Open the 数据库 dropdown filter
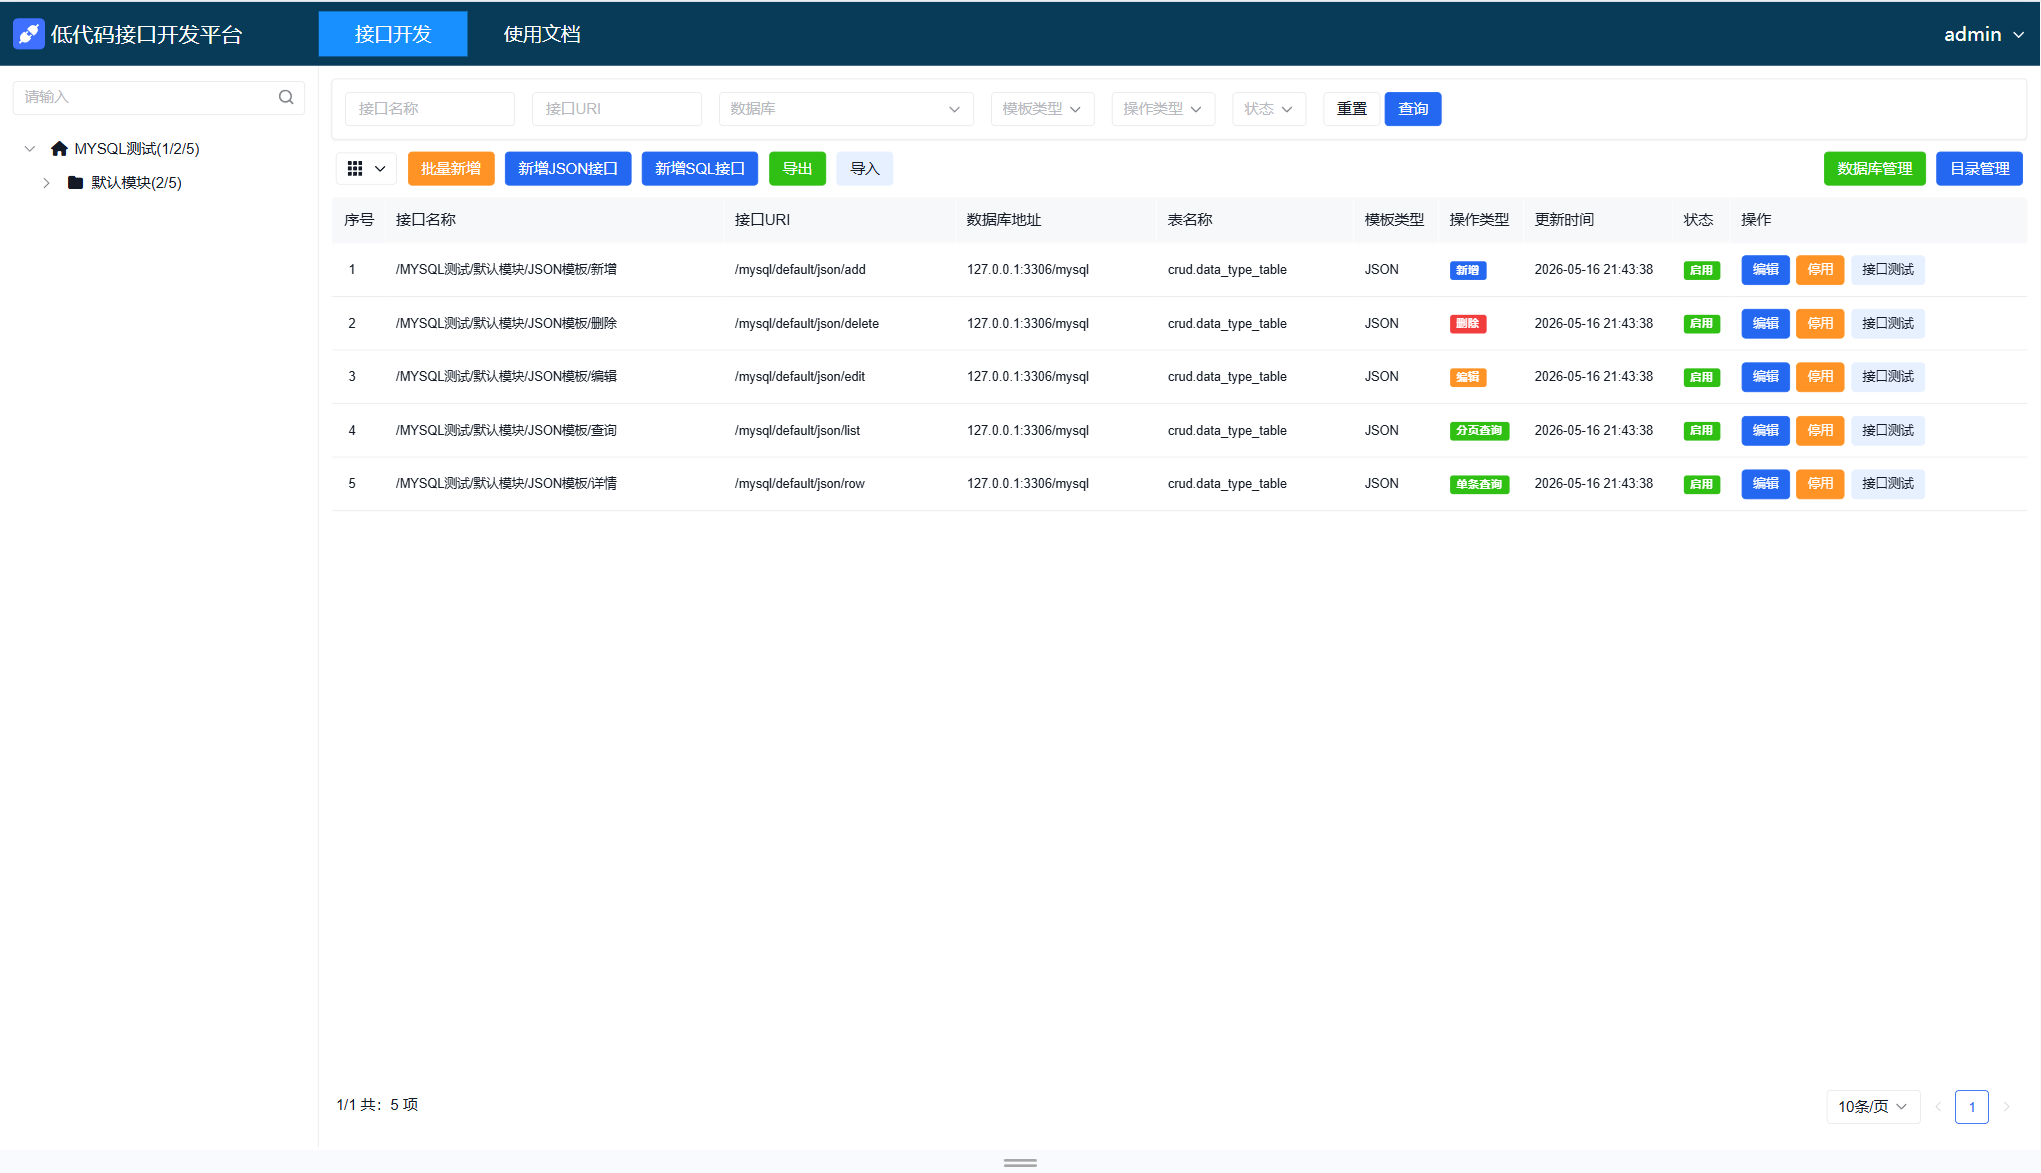Viewport: 2041px width, 1173px height. [x=846, y=109]
